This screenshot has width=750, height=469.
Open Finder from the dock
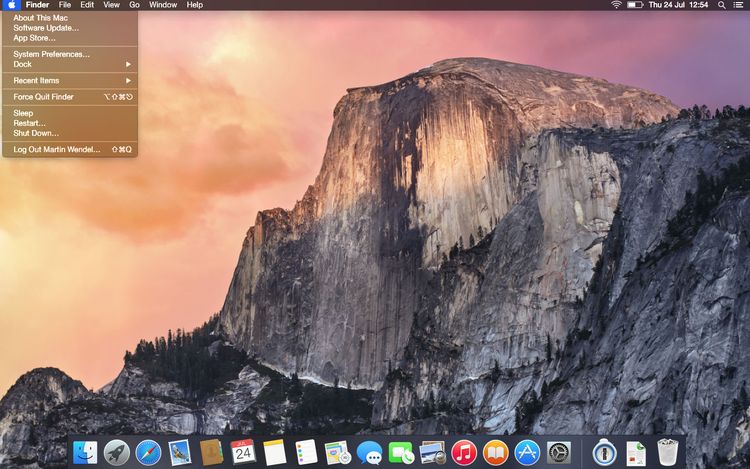pyautogui.click(x=85, y=452)
